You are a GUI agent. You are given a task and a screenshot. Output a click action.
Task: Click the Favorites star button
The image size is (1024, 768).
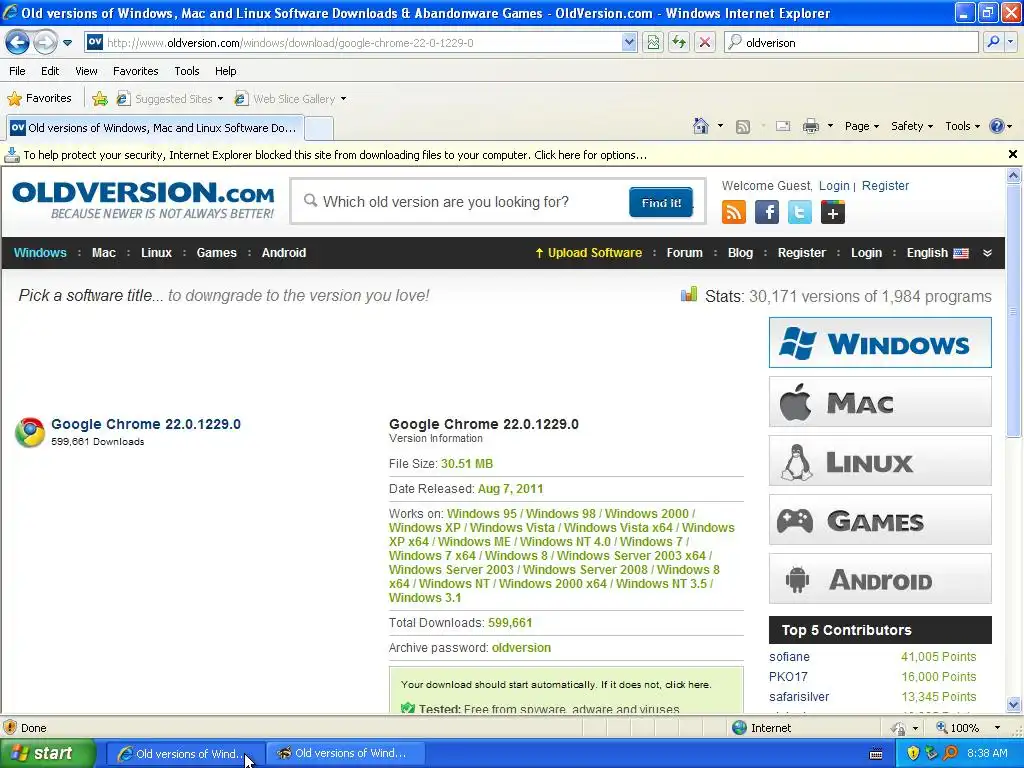(x=39, y=99)
